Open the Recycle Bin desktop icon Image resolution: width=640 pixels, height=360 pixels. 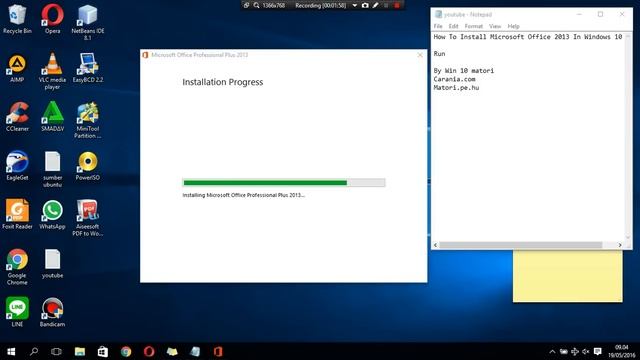pyautogui.click(x=17, y=19)
